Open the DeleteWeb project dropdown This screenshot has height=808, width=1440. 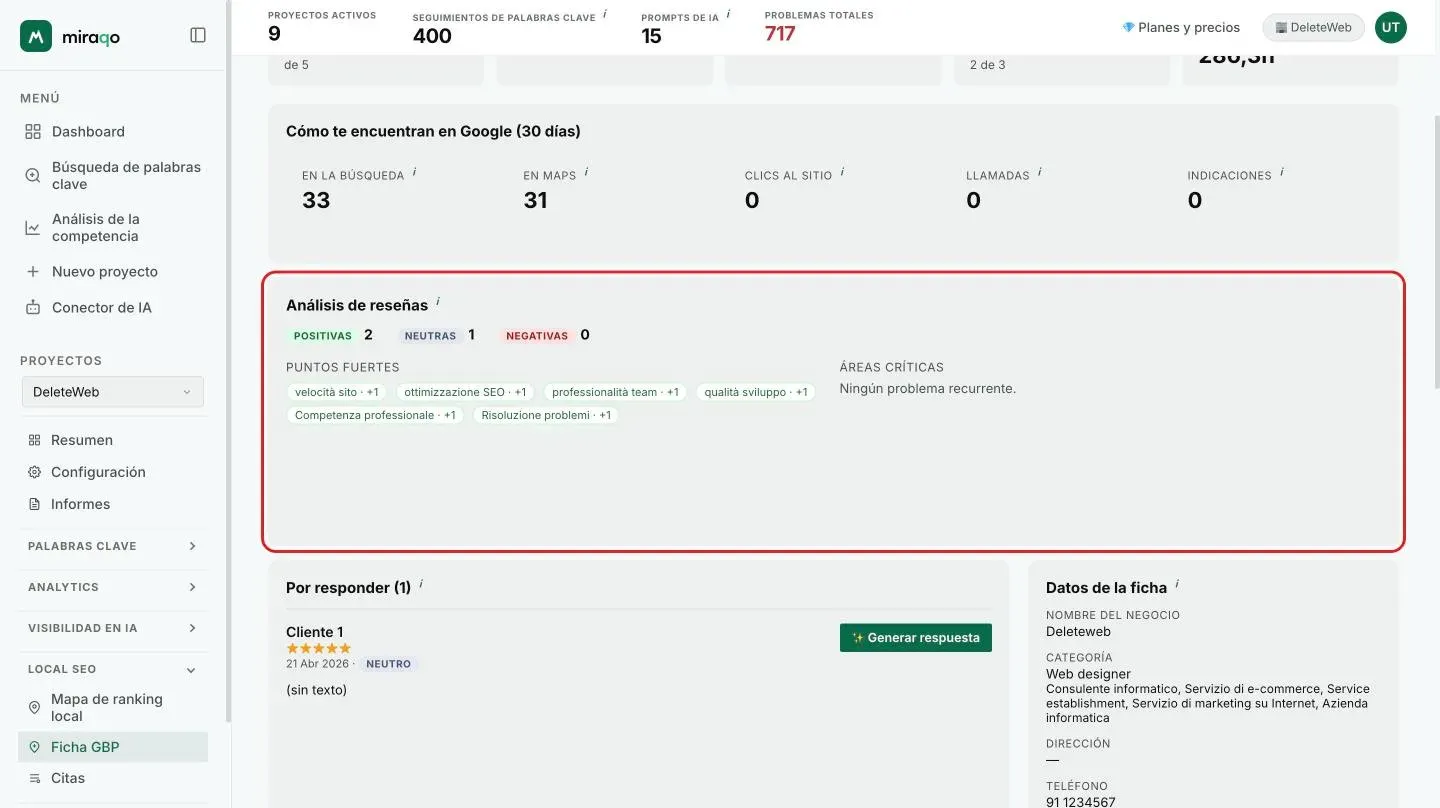pos(113,392)
